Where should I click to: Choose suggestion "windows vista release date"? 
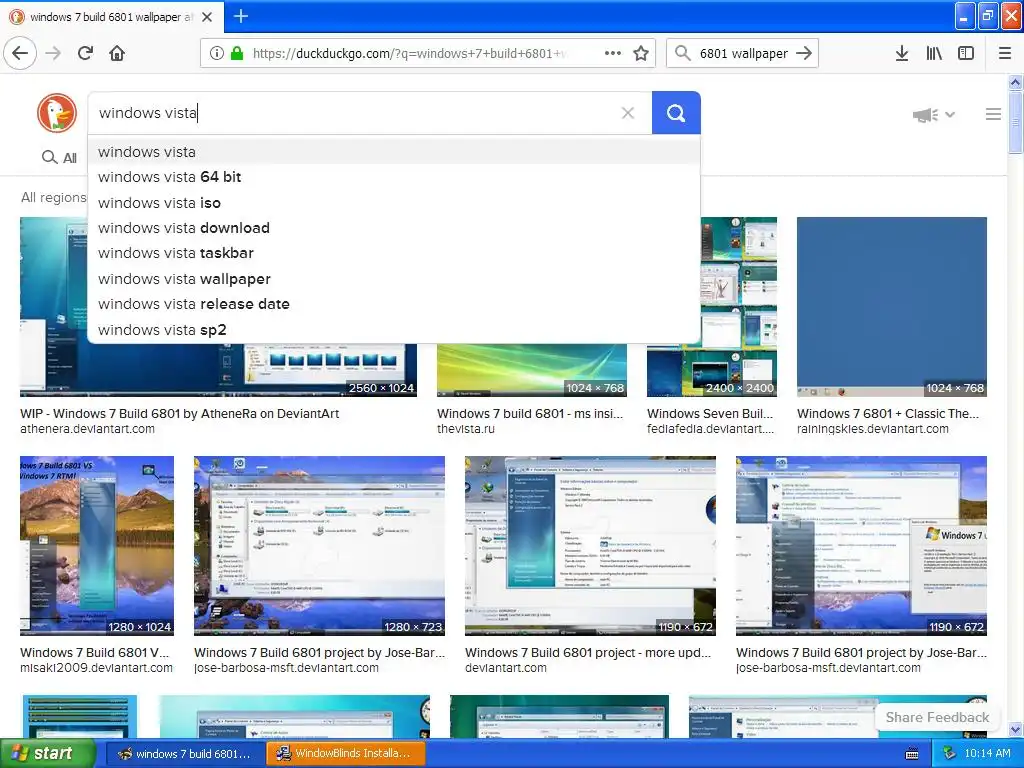coord(394,304)
